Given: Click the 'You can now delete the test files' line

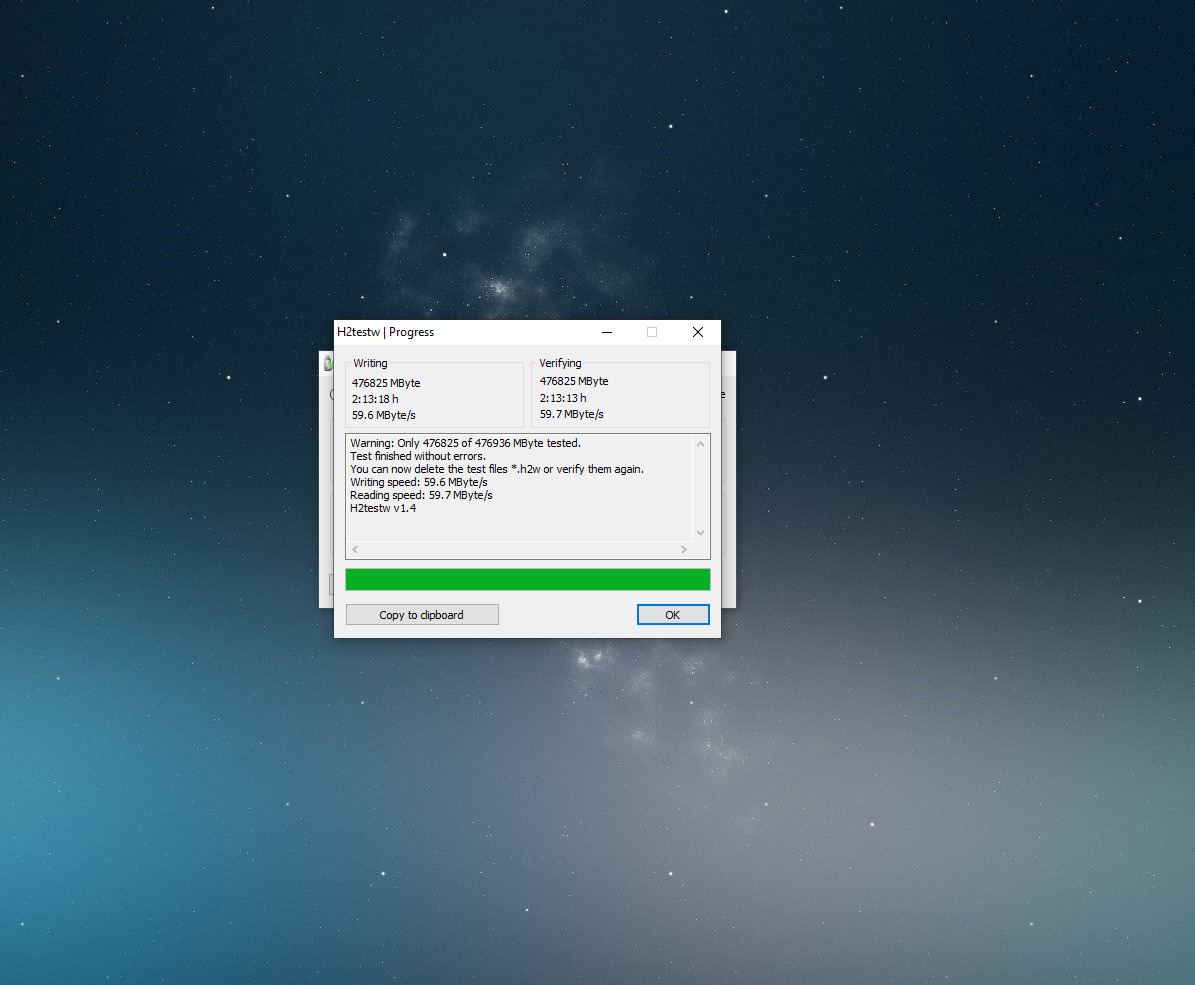Looking at the screenshot, I should pos(497,469).
